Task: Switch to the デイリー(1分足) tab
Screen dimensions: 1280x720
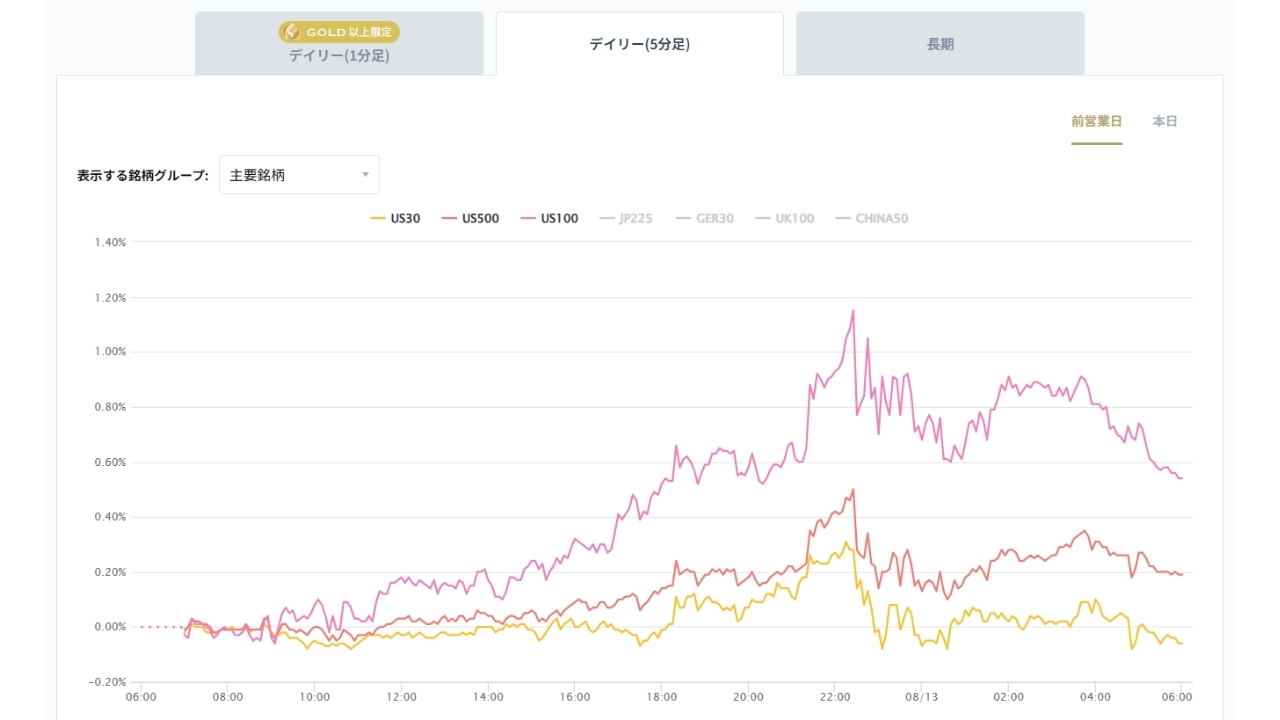Action: [339, 44]
